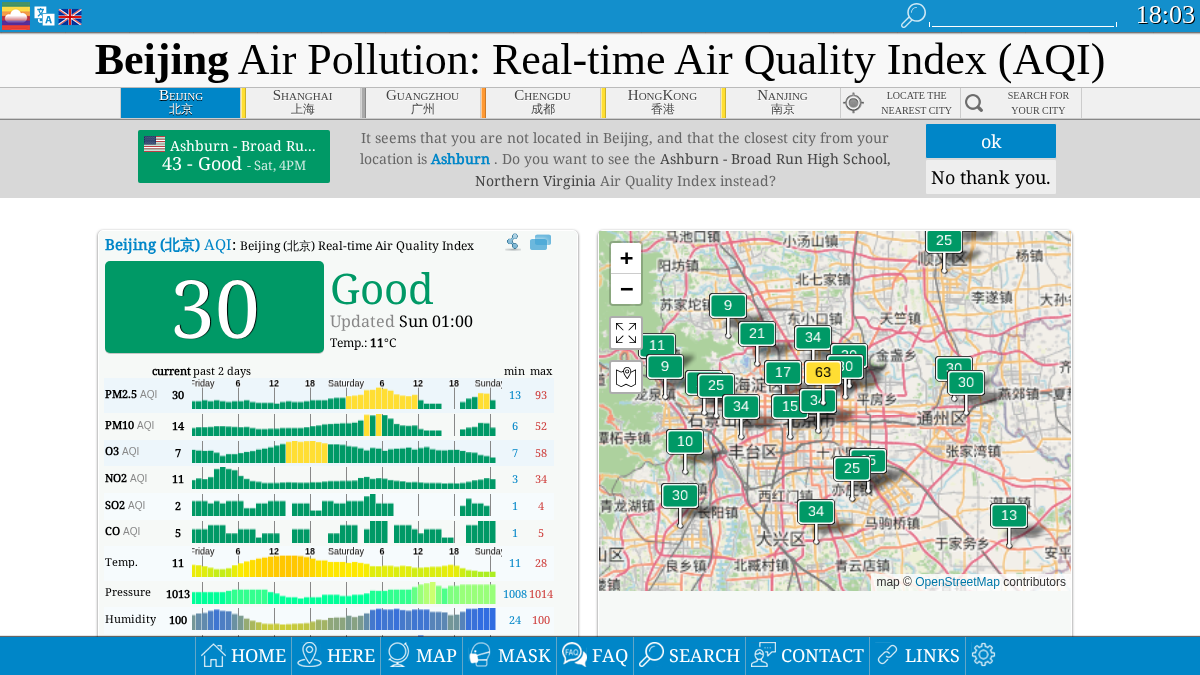Click the map layers icon
Viewport: 1200px width, 675px height.
(626, 377)
